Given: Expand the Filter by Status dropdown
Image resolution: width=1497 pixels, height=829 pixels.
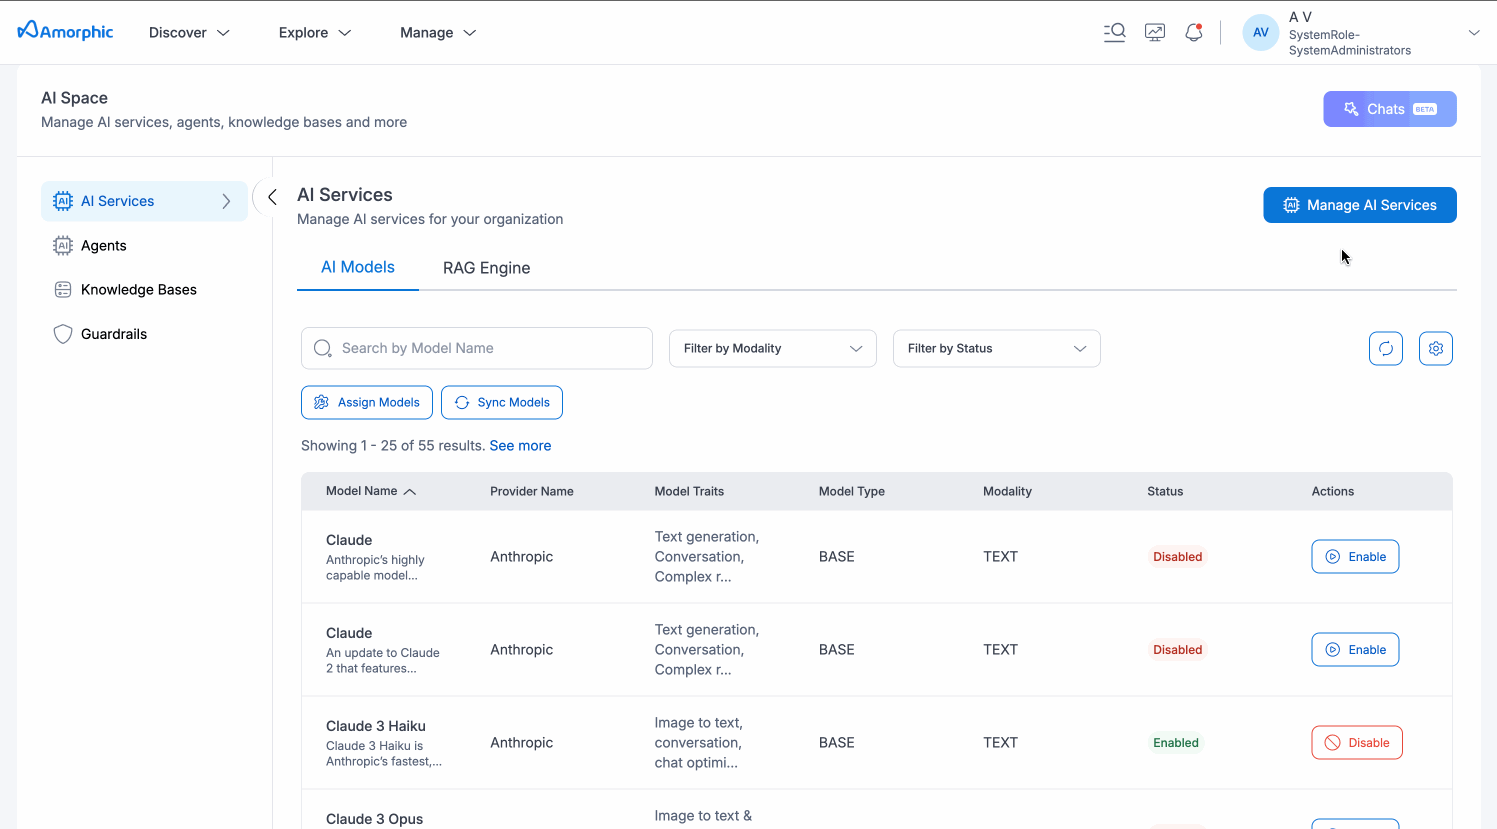Looking at the screenshot, I should [996, 349].
